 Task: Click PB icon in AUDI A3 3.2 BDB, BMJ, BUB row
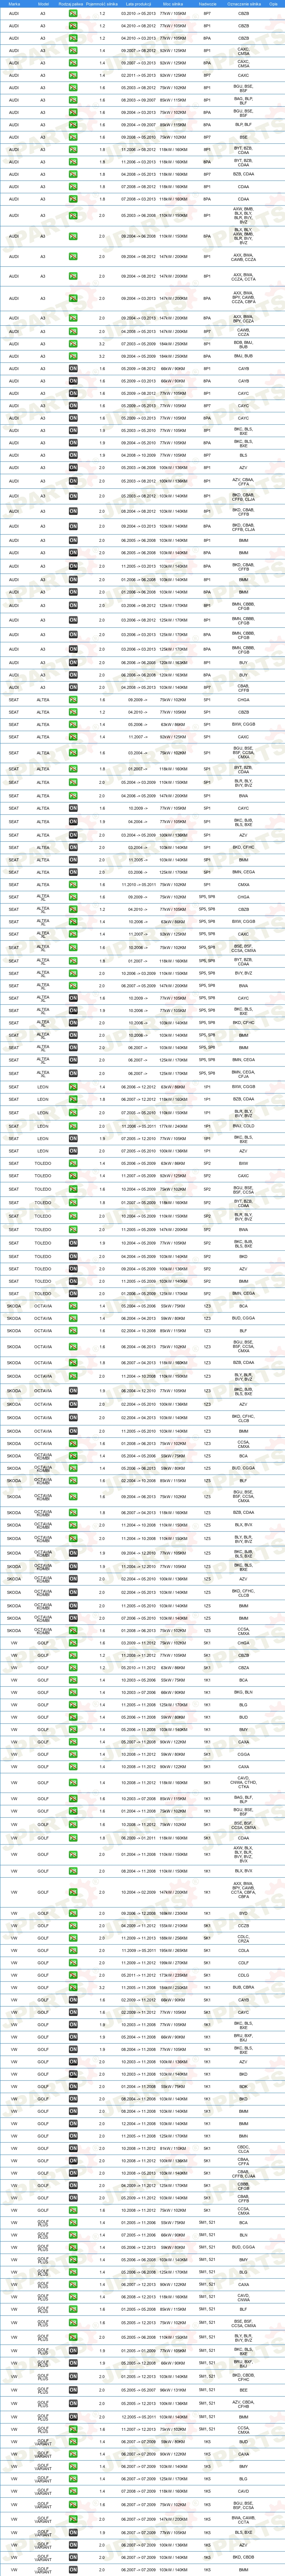(x=73, y=343)
